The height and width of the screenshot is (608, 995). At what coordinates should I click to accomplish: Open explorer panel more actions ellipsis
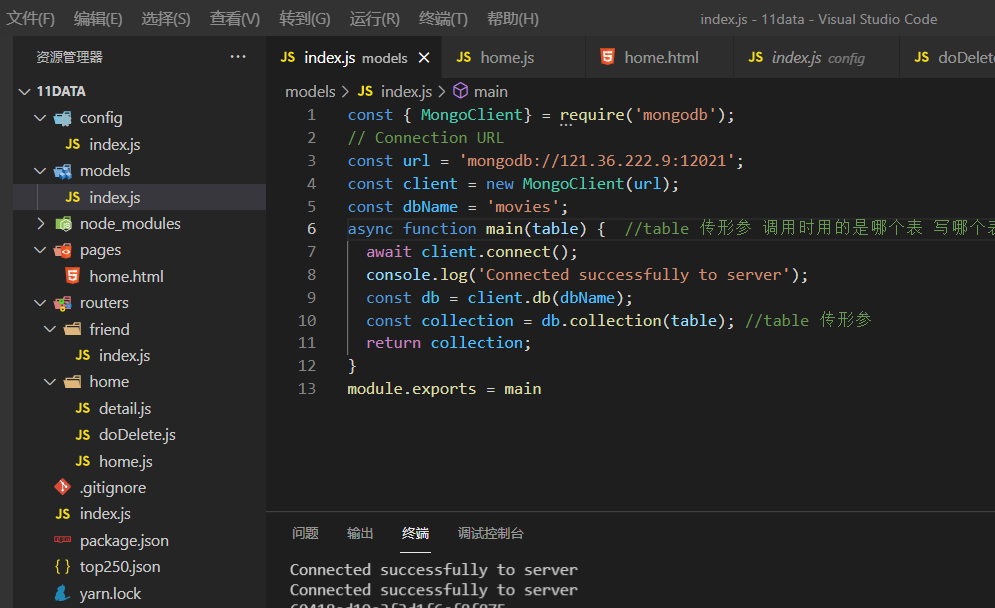(238, 56)
